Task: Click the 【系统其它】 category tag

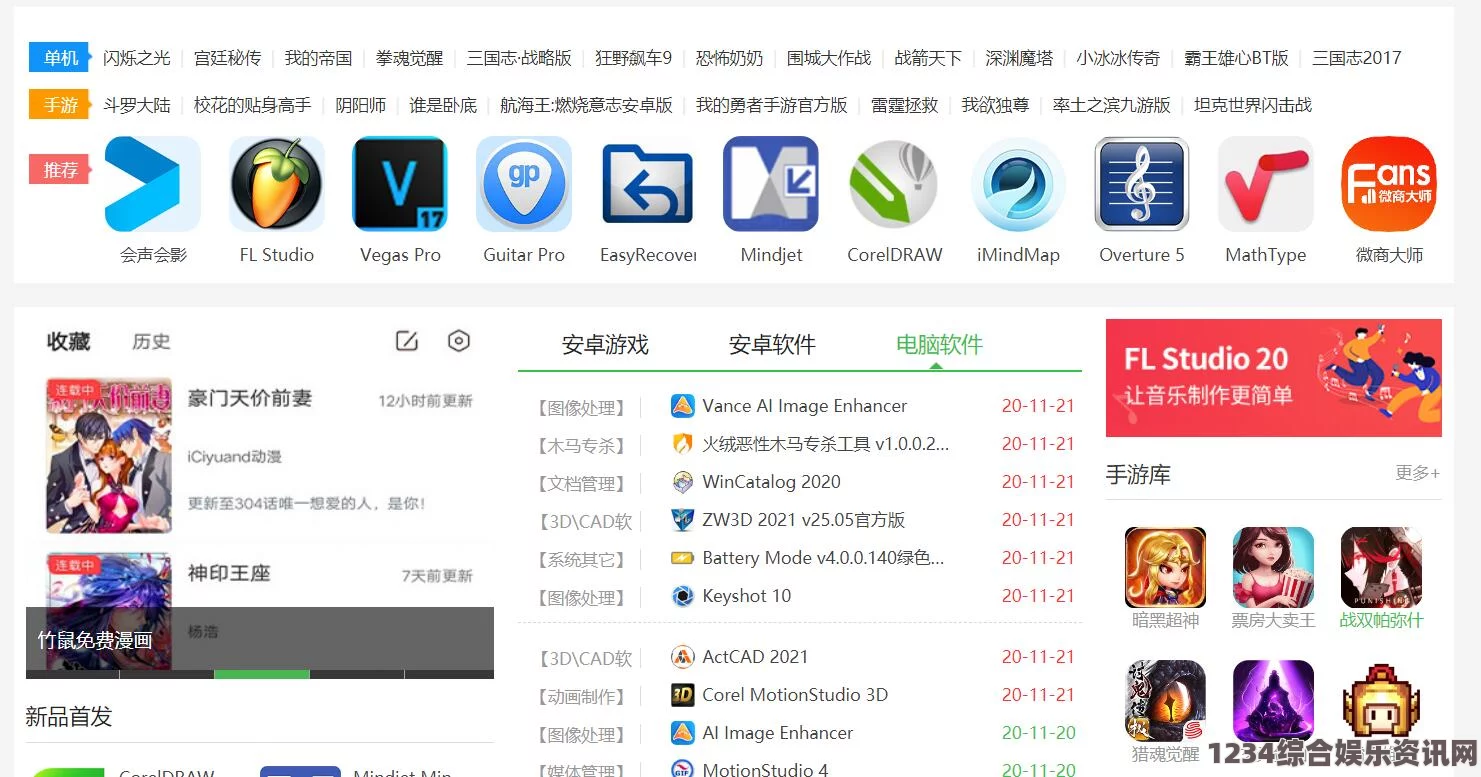Action: pyautogui.click(x=581, y=560)
